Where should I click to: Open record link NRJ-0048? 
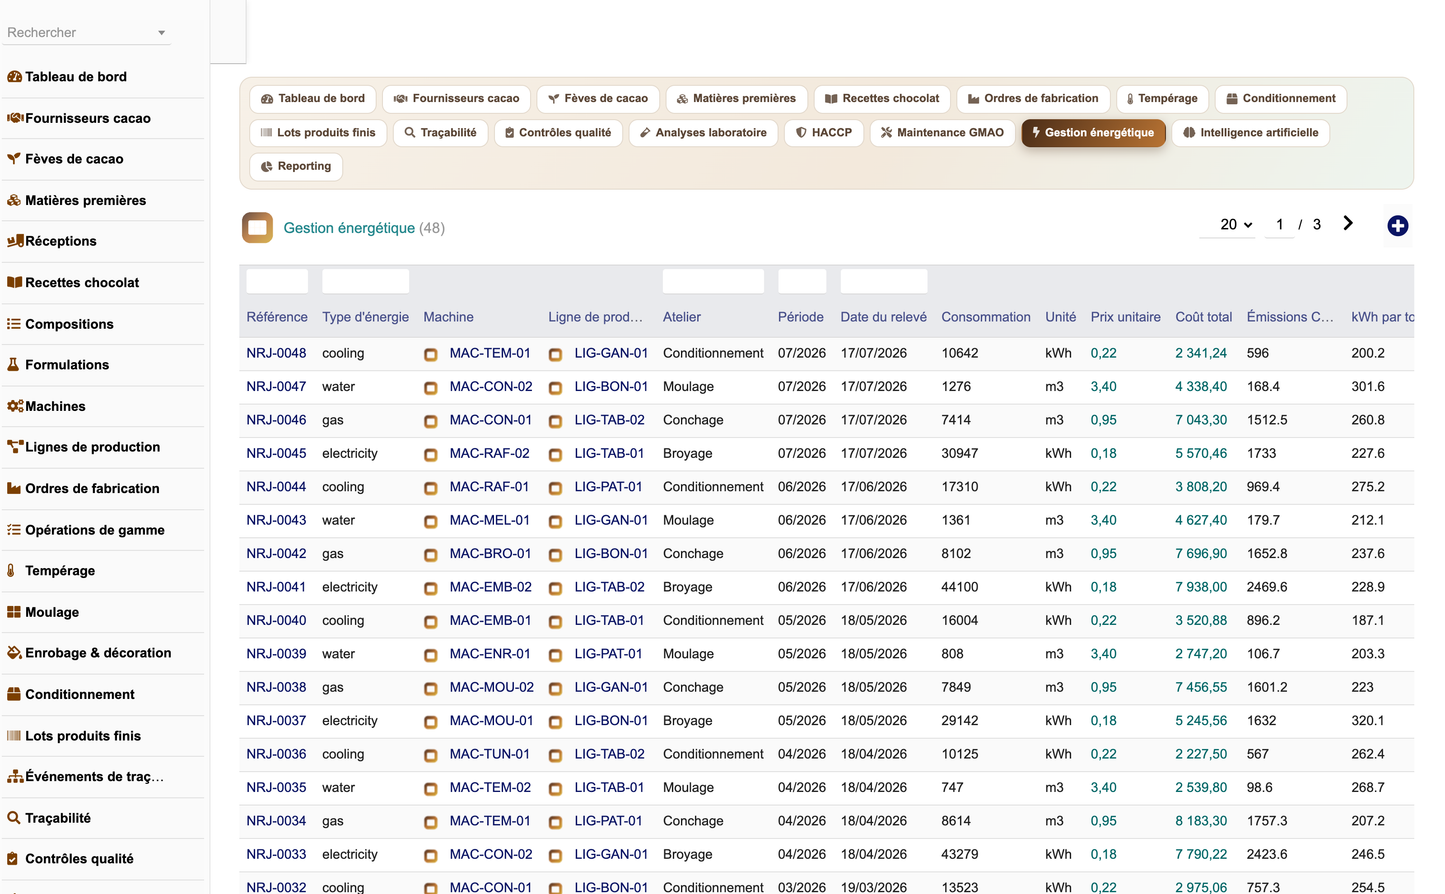(276, 353)
